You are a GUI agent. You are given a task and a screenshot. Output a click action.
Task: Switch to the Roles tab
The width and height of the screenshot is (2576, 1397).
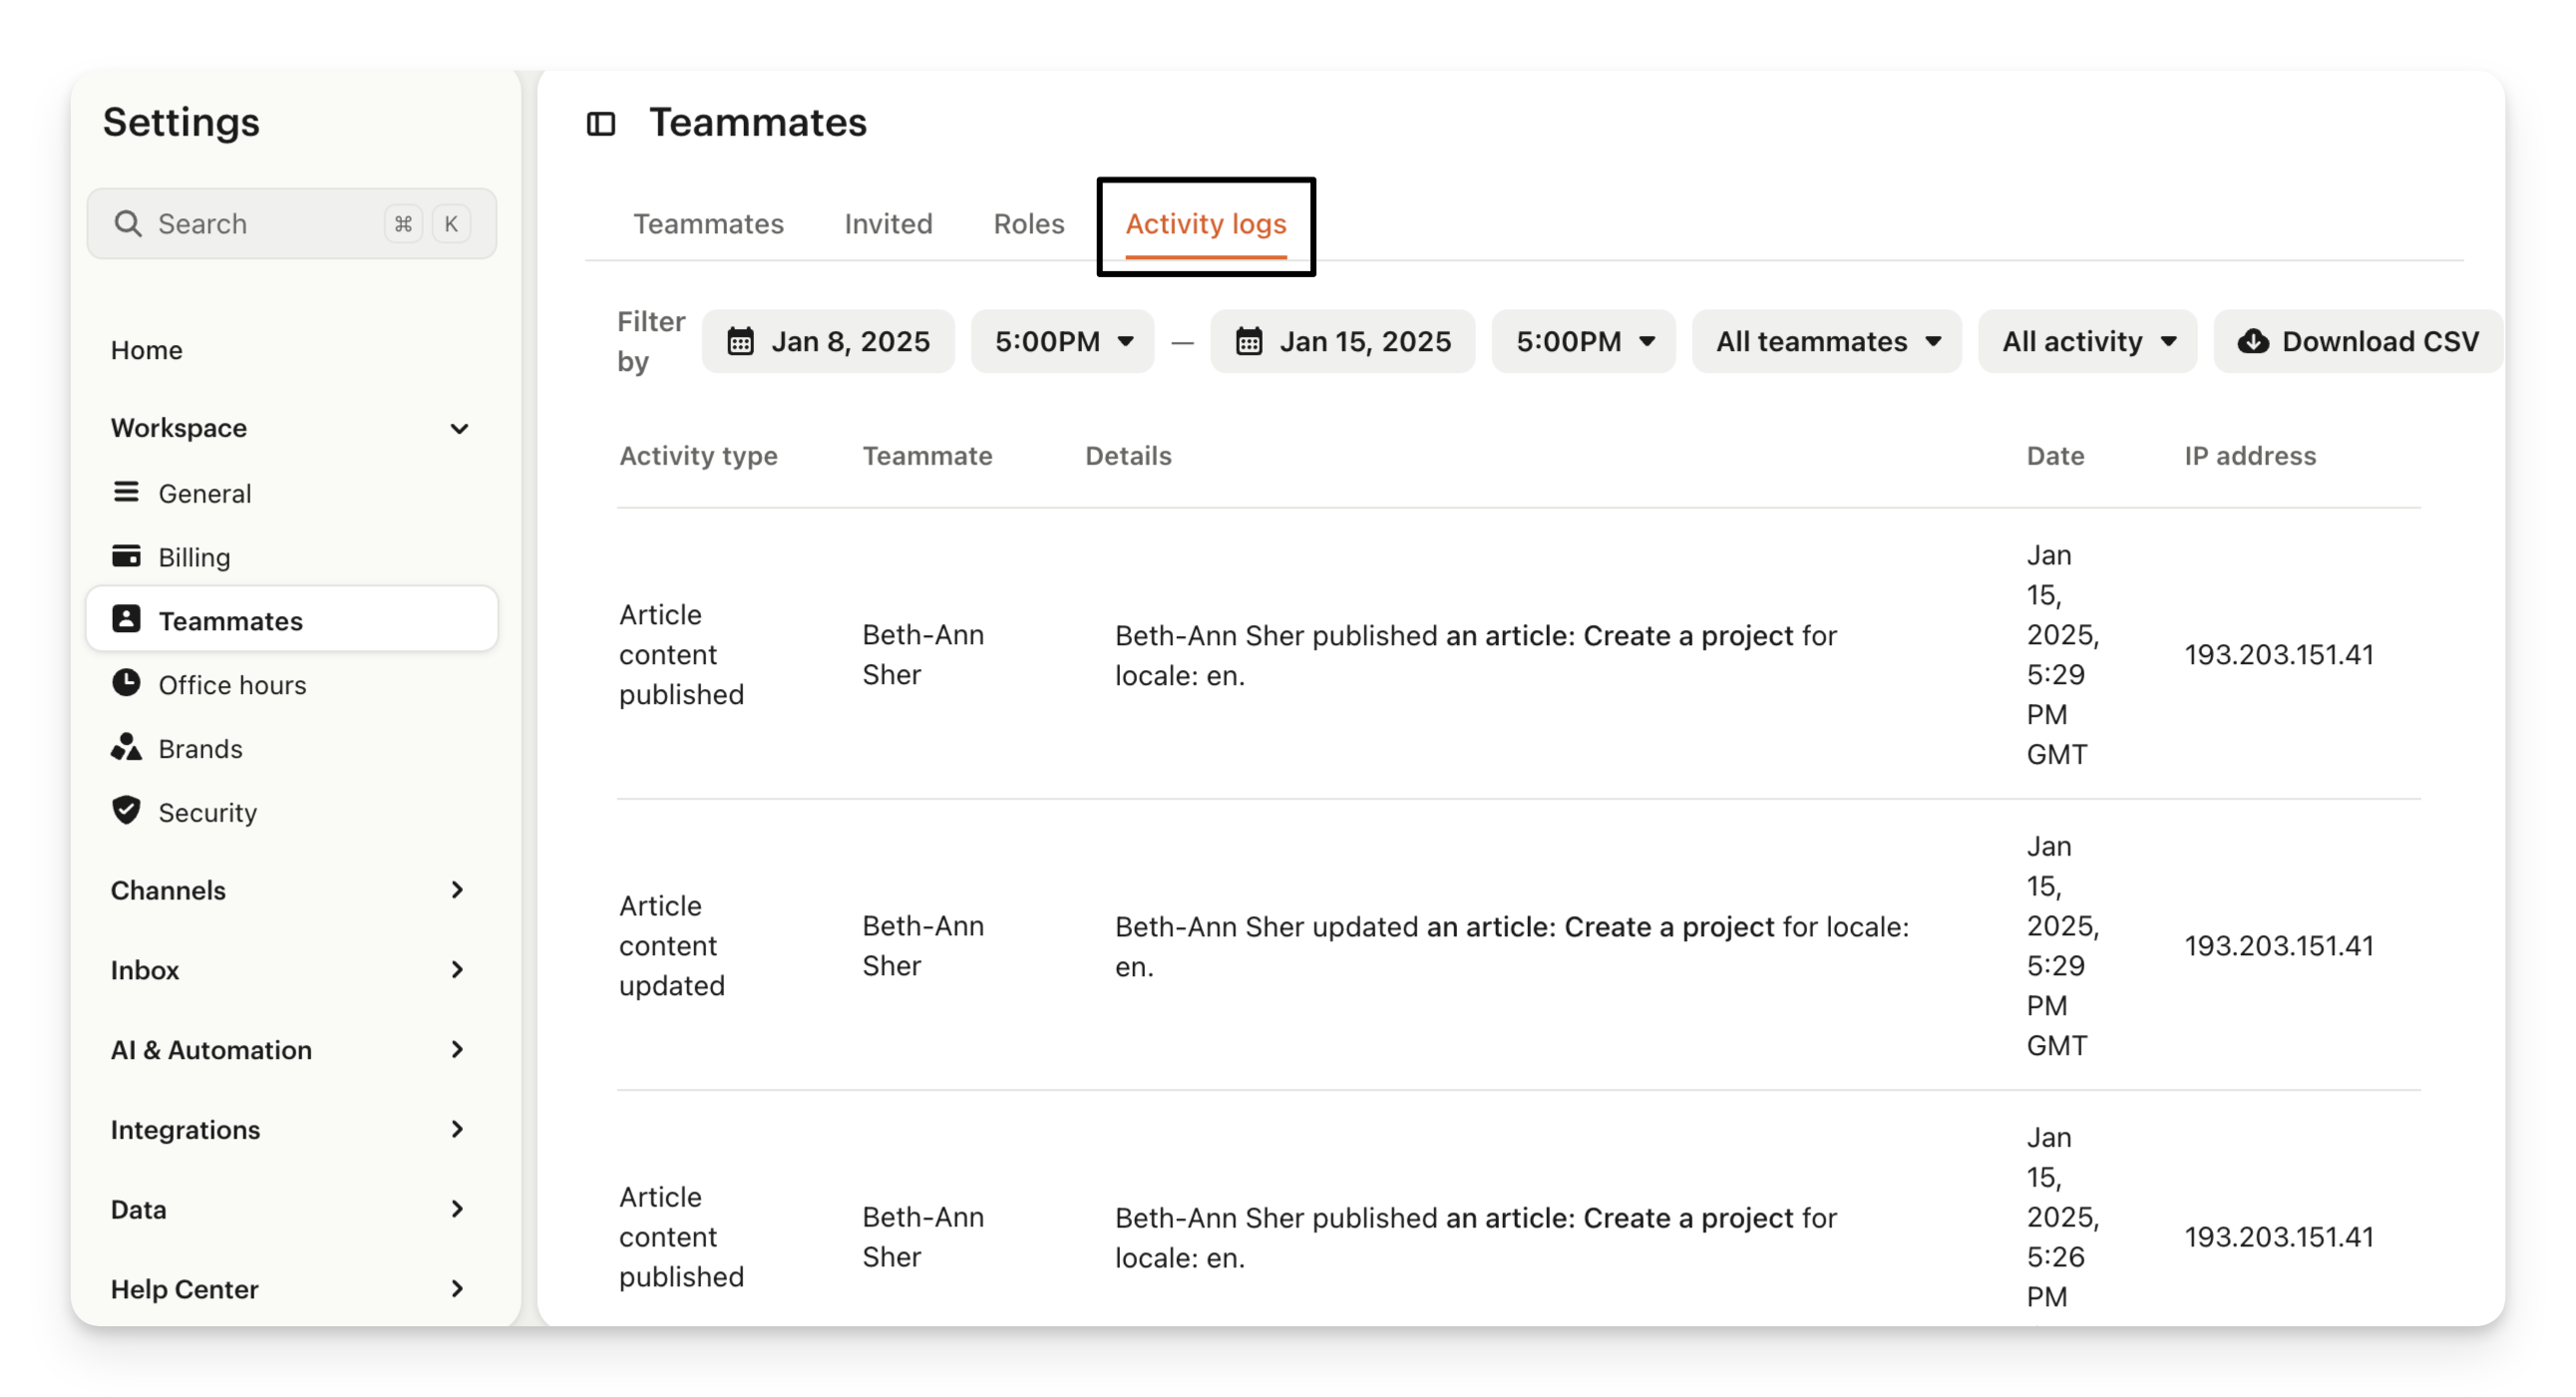tap(1029, 224)
